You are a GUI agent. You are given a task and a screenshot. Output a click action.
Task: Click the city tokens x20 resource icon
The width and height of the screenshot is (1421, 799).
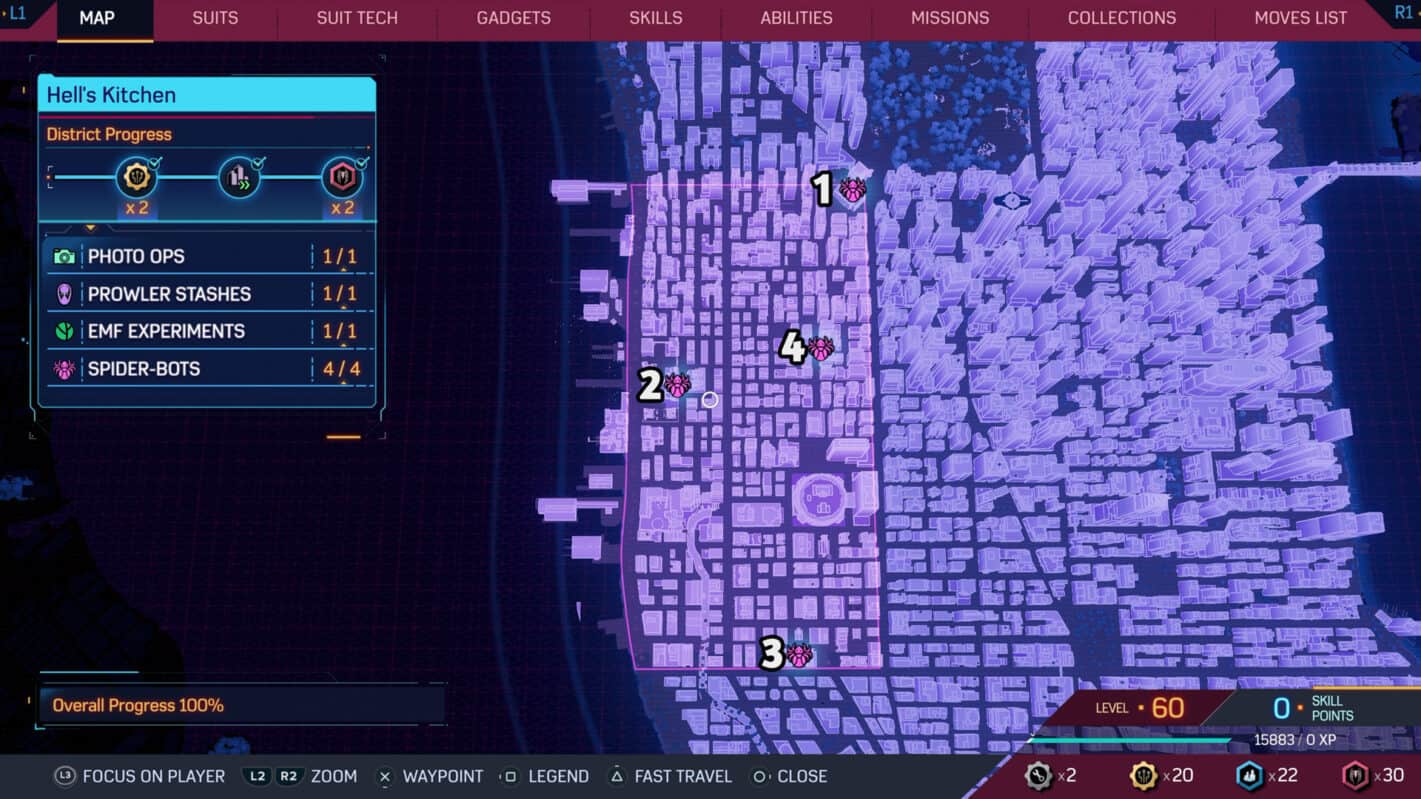point(1144,775)
